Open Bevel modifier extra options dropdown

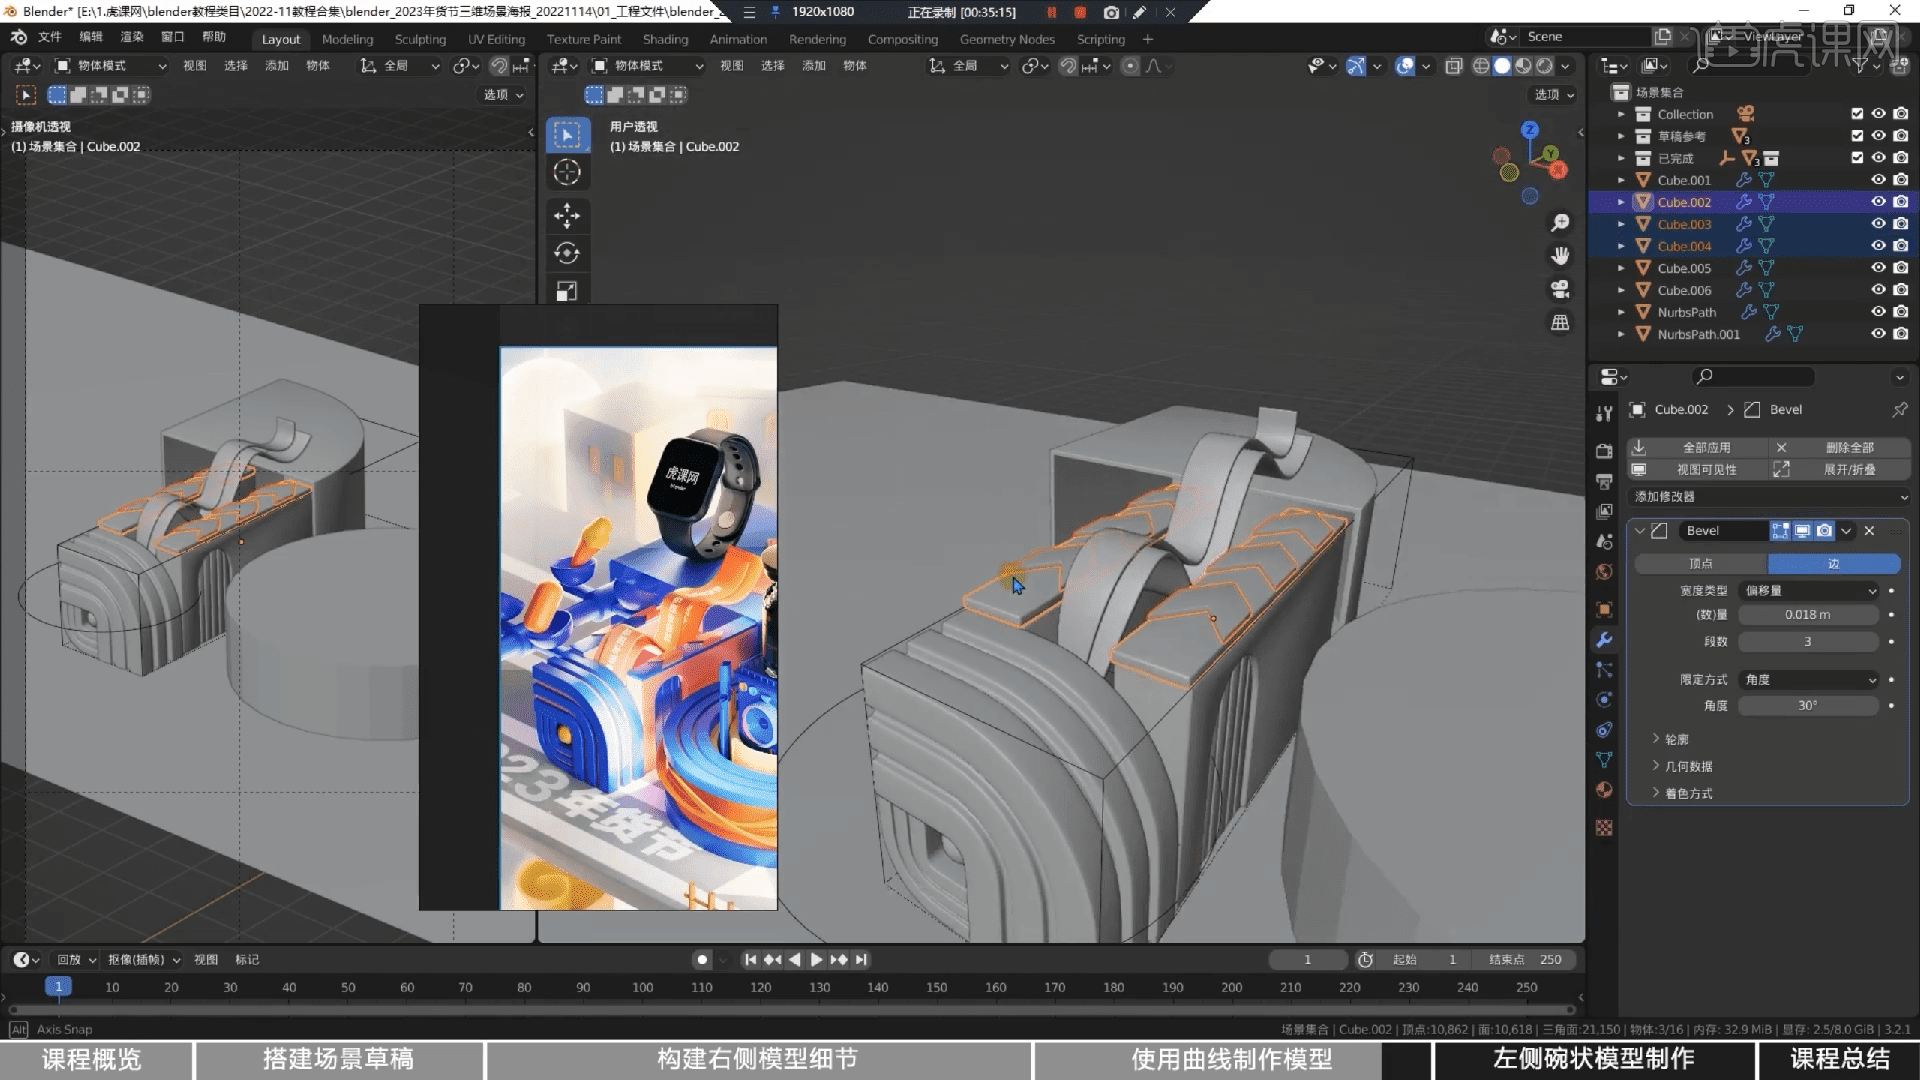pos(1846,531)
